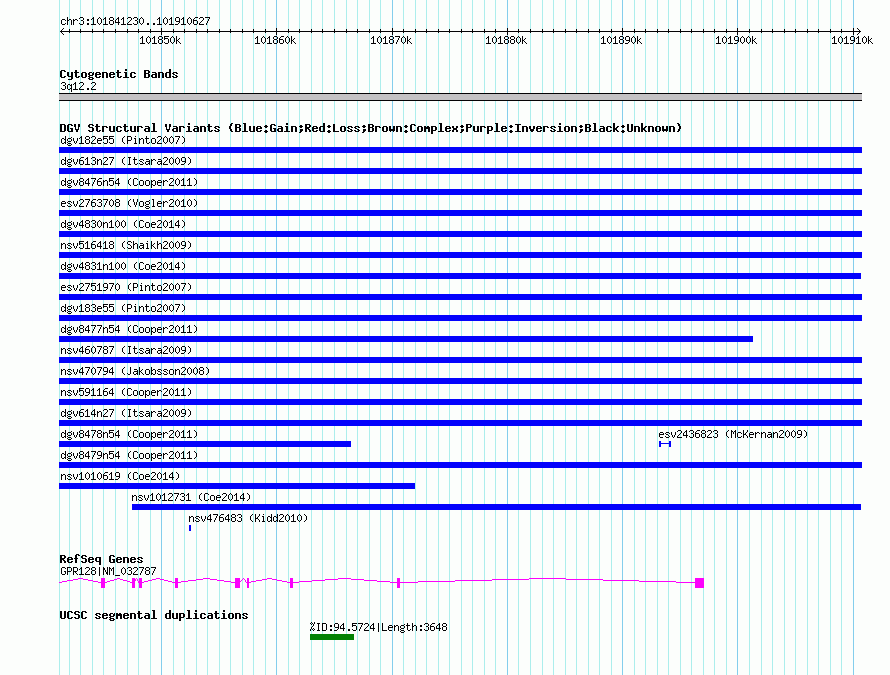The height and width of the screenshot is (675, 890).
Task: Click the last large GPR128 exon block
Action: pyautogui.click(x=699, y=583)
